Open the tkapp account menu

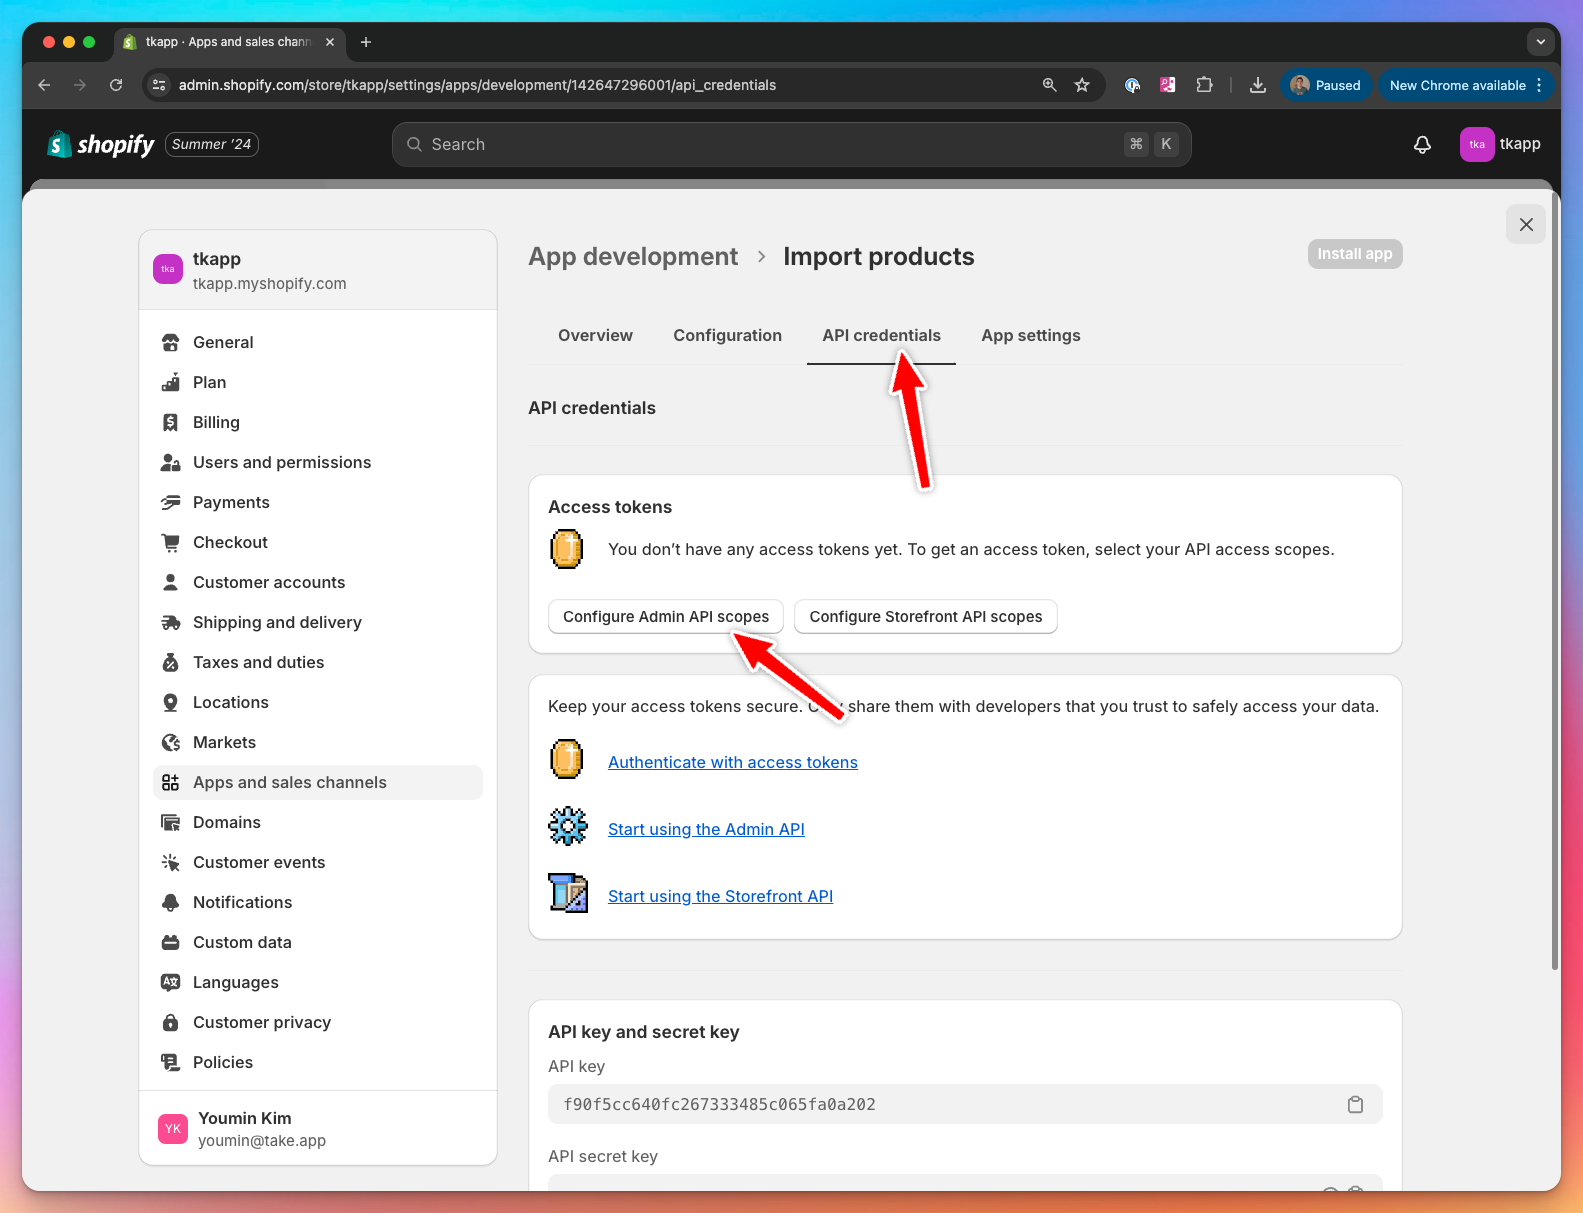[x=1500, y=145]
